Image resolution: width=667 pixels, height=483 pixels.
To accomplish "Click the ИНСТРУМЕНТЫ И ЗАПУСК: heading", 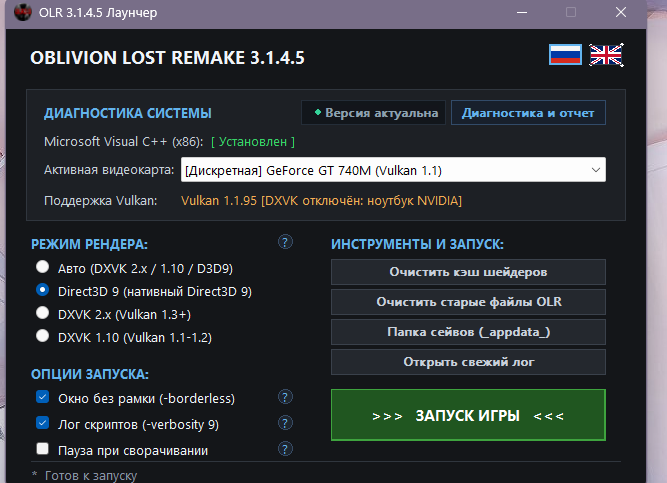I will [x=417, y=244].
